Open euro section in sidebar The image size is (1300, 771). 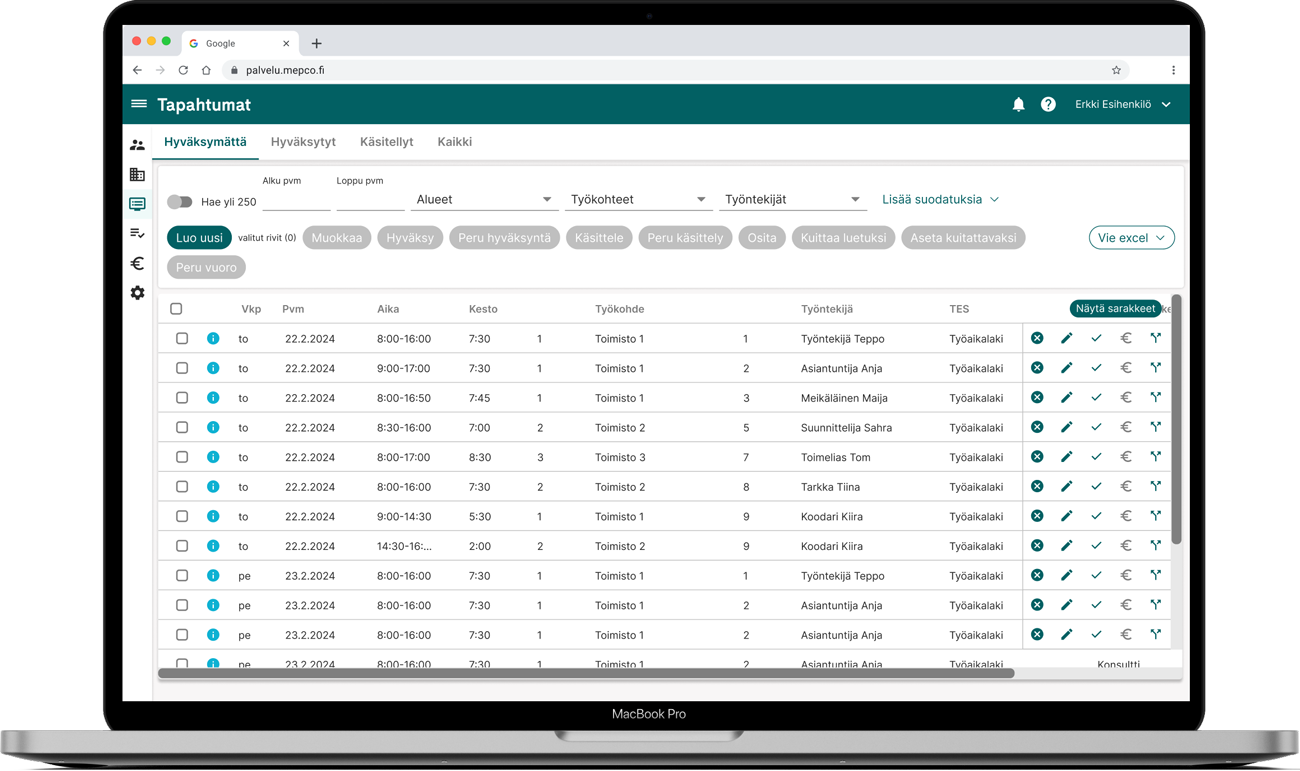point(138,263)
